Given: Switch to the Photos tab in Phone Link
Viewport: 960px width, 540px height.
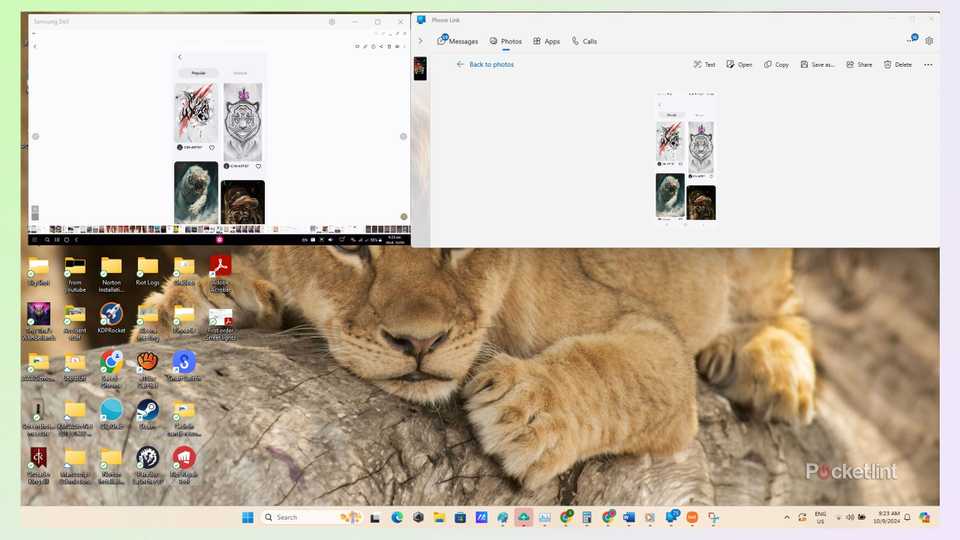Looking at the screenshot, I should click(506, 41).
